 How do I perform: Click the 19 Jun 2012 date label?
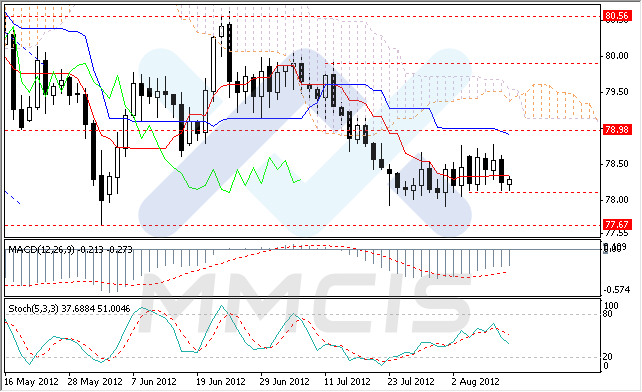(x=221, y=382)
